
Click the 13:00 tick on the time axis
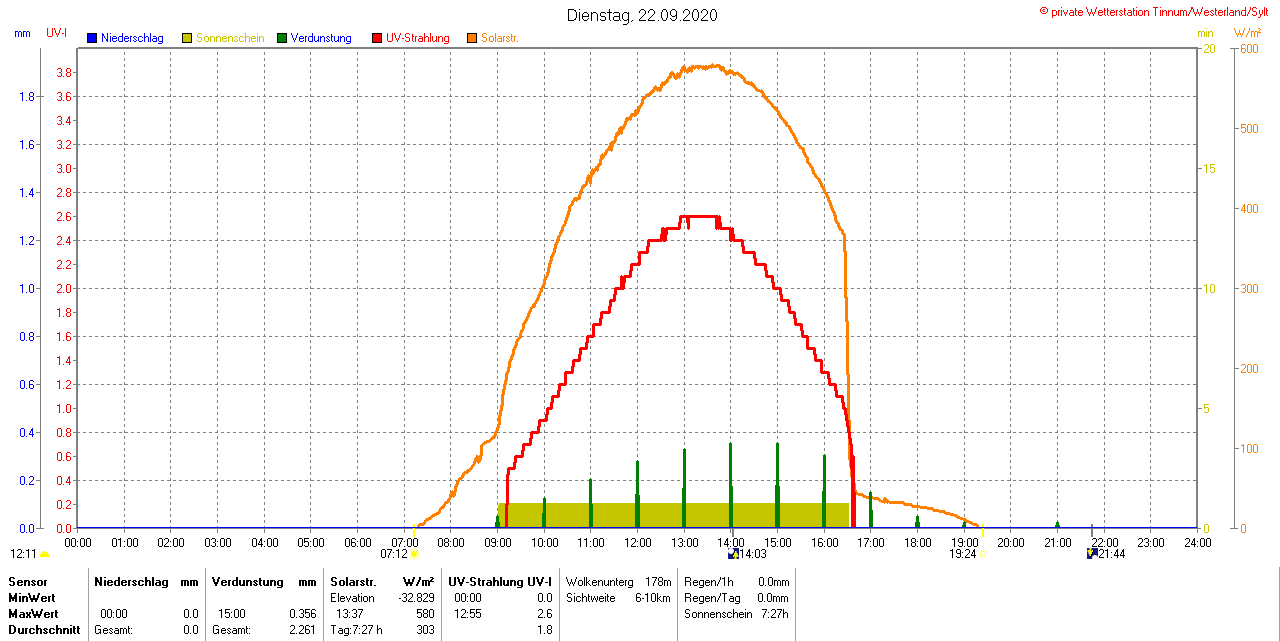click(x=684, y=543)
